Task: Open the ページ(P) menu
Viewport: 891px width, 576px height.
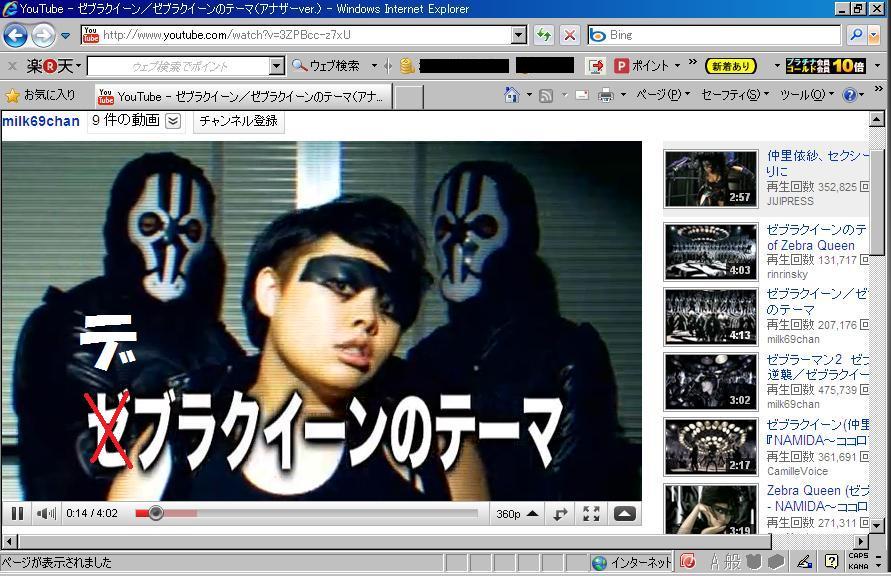Action: pos(663,95)
